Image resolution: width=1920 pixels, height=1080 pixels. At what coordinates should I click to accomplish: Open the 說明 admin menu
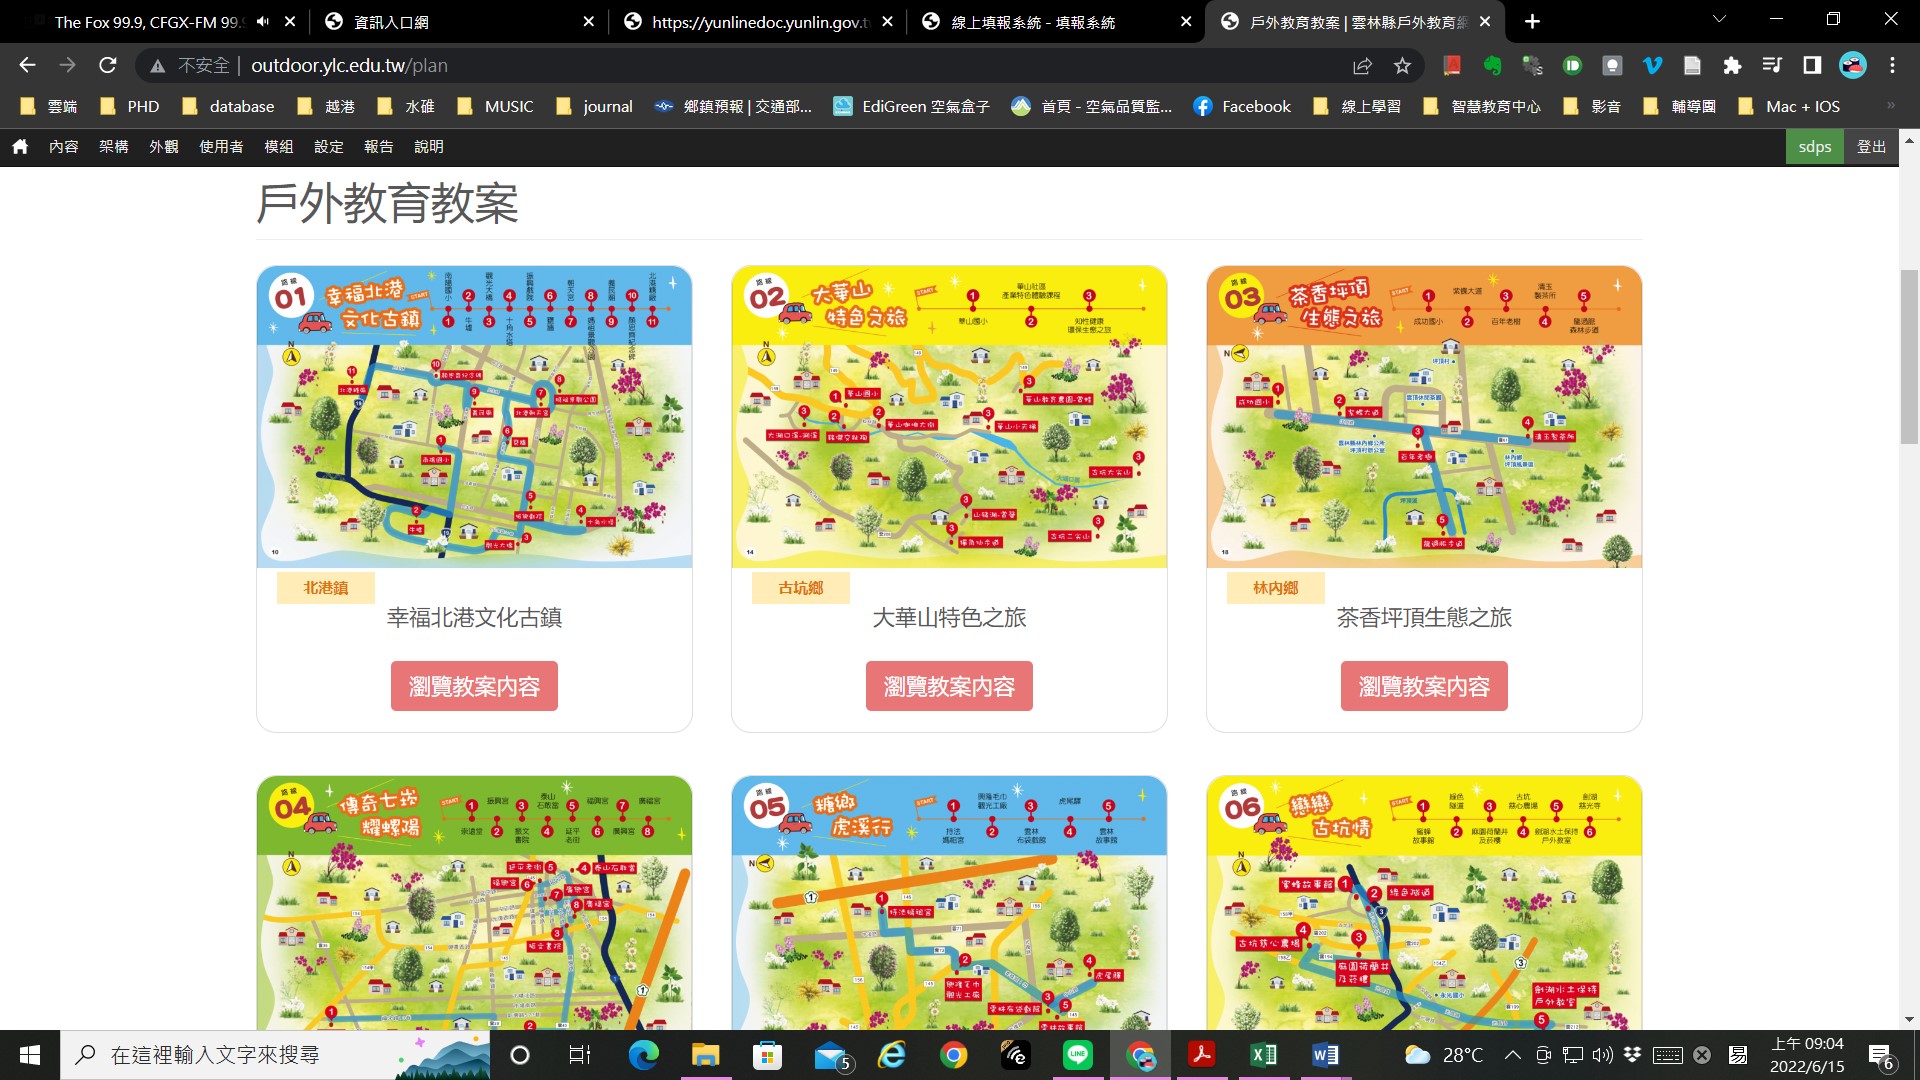click(429, 147)
